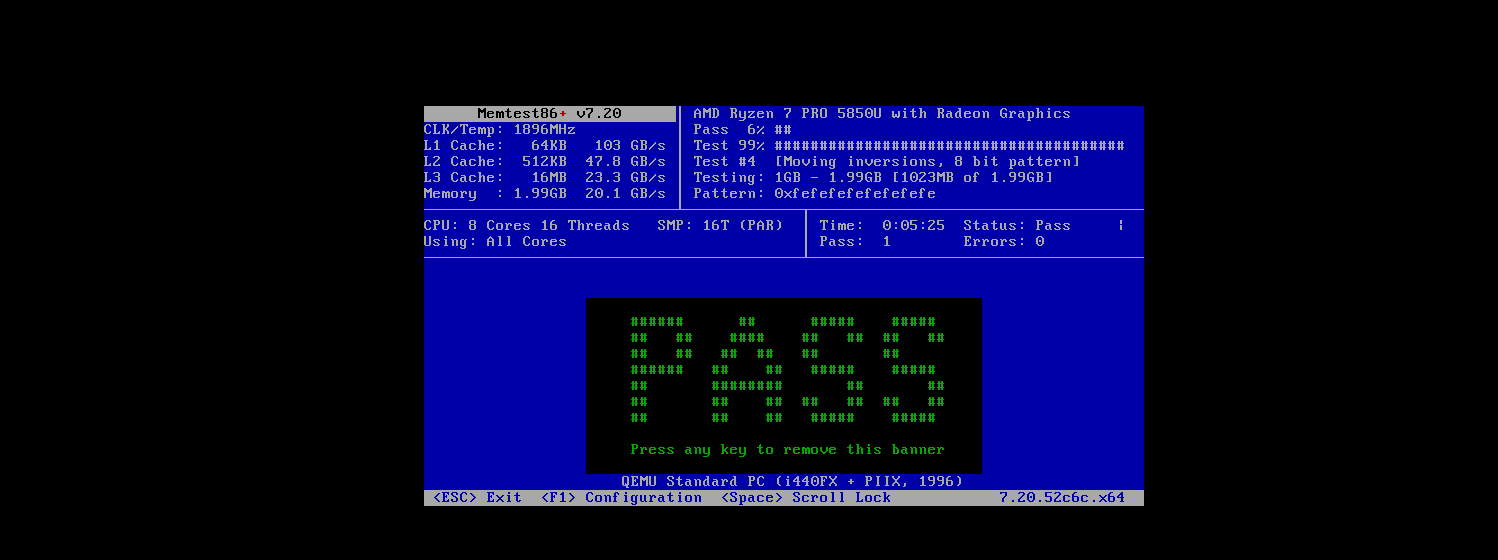Viewport: 1498px width, 560px height.
Task: Click the Test 99% progress bar
Action: (x=908, y=146)
